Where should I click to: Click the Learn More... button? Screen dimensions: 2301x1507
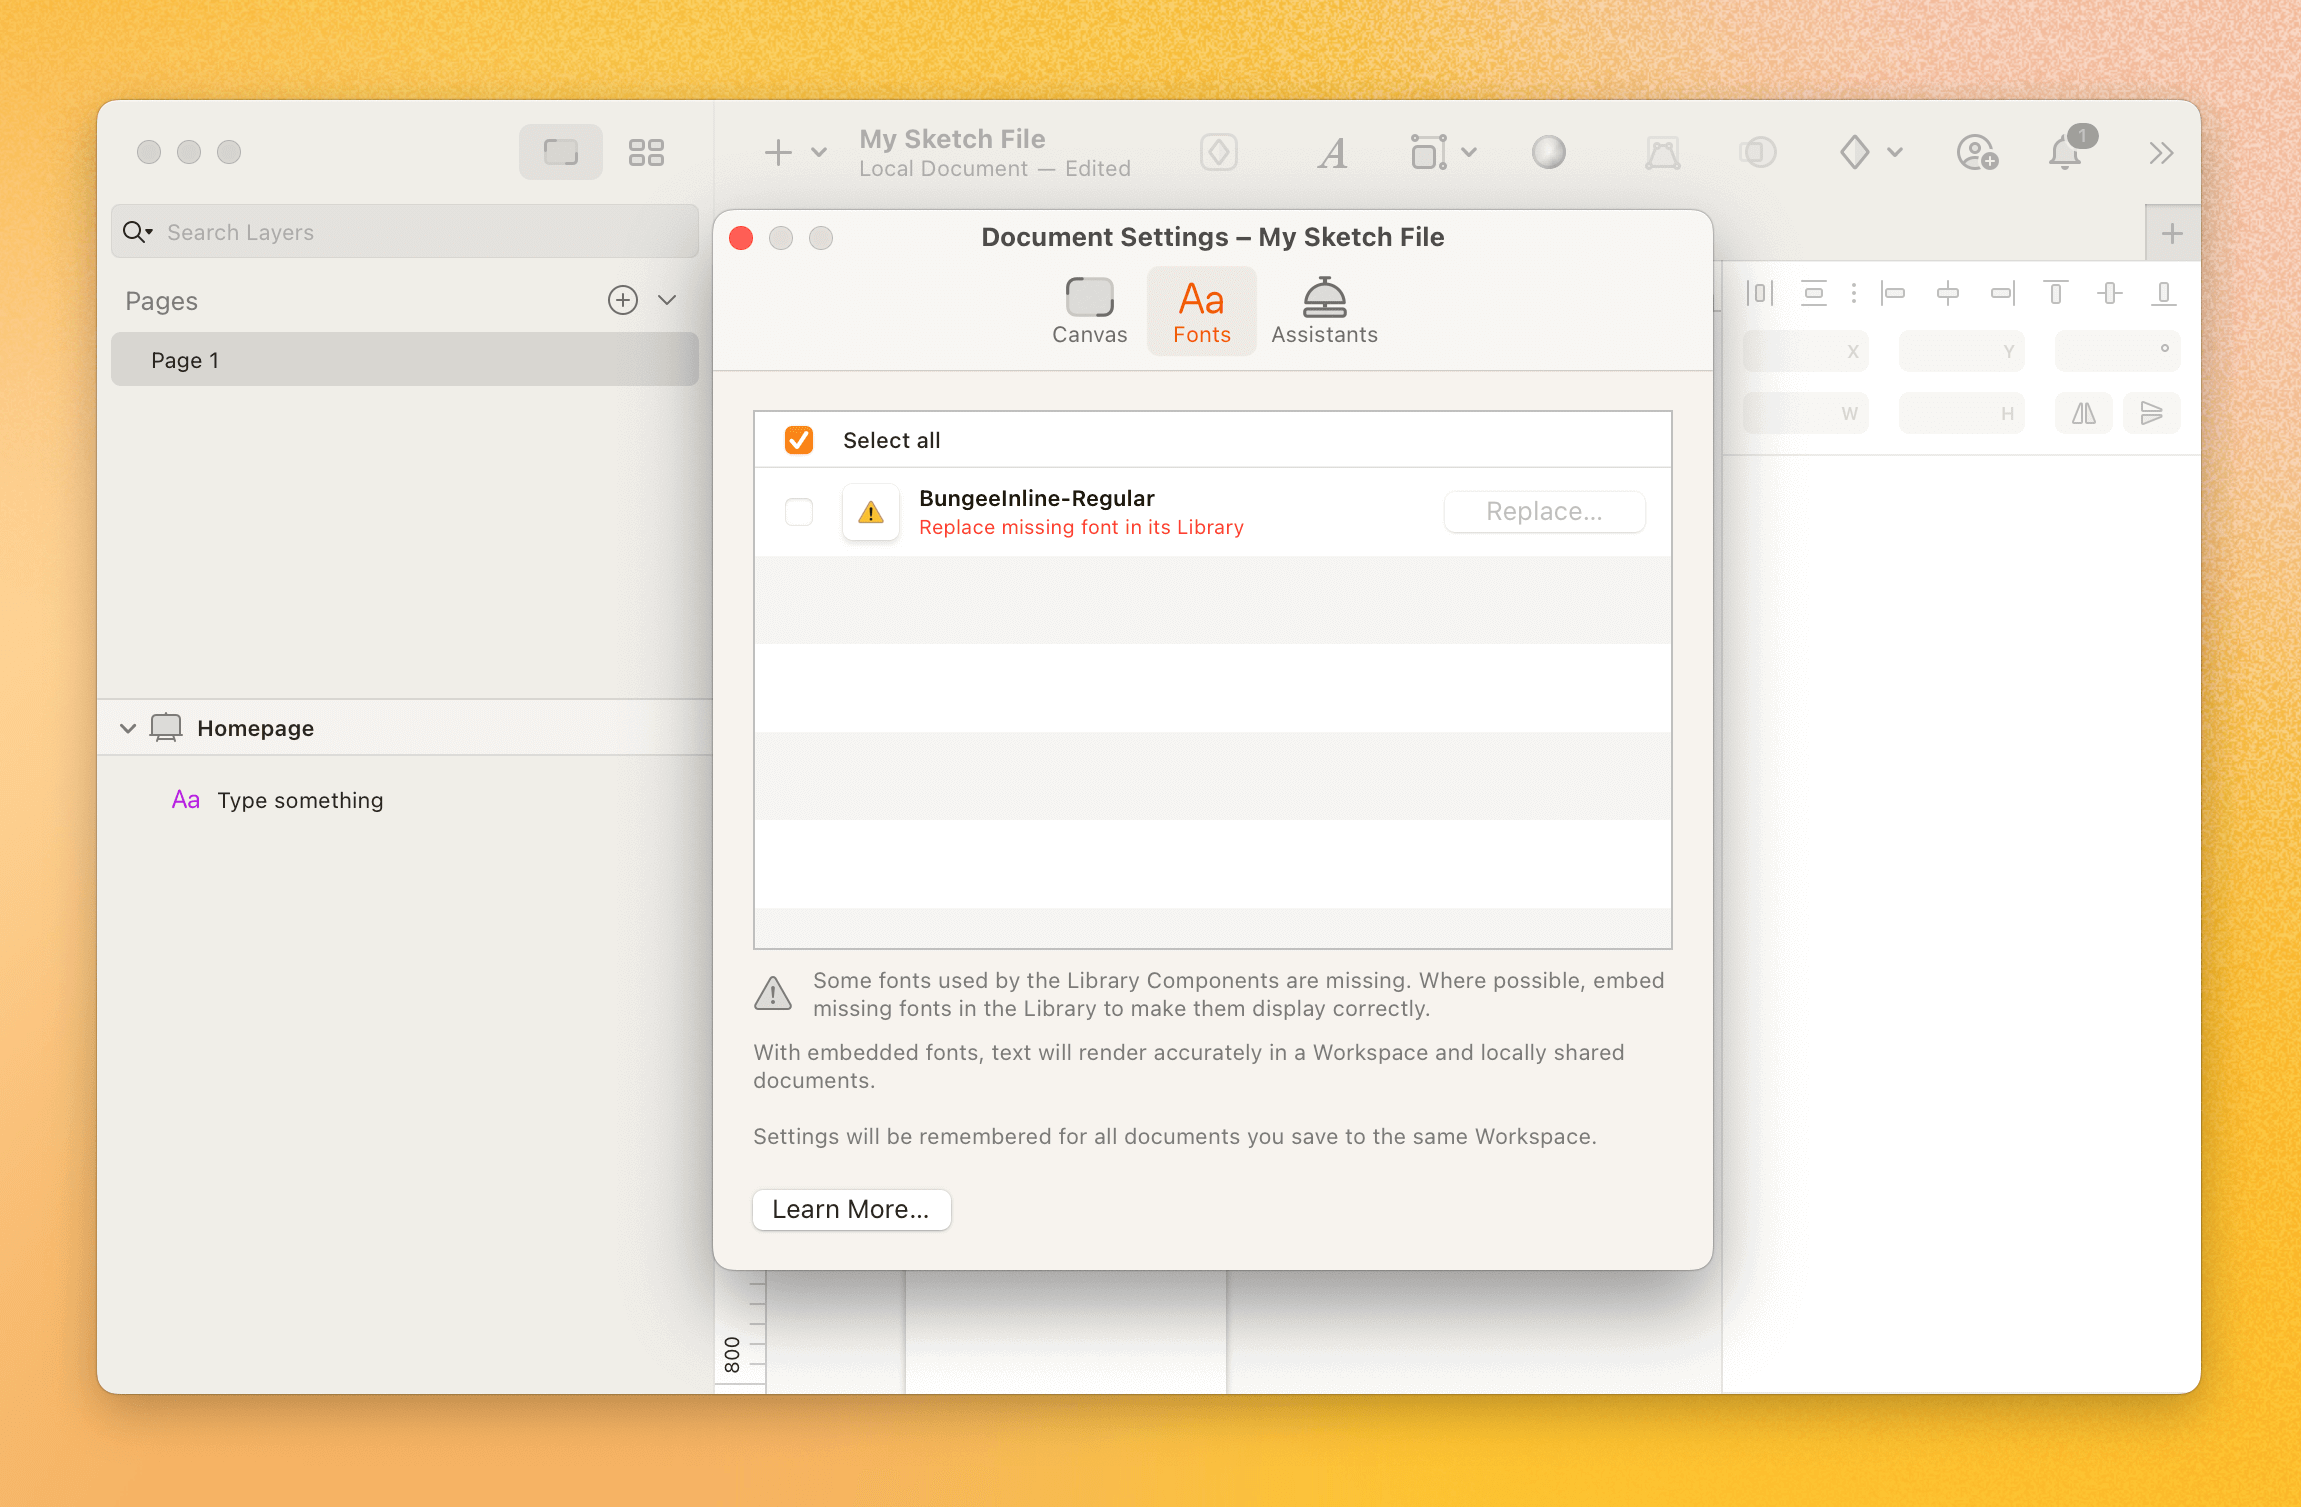coord(851,1209)
